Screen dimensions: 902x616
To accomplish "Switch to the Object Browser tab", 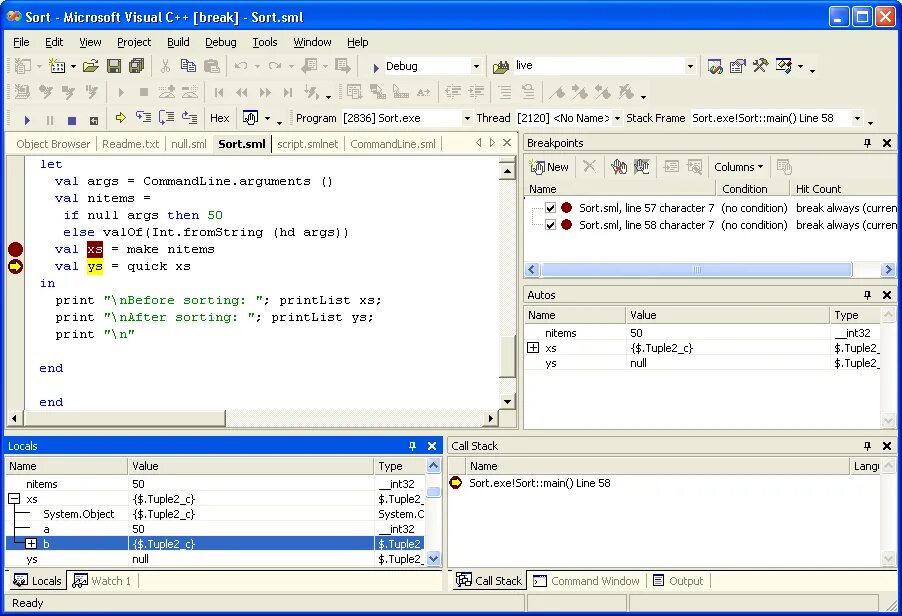I will tap(53, 144).
